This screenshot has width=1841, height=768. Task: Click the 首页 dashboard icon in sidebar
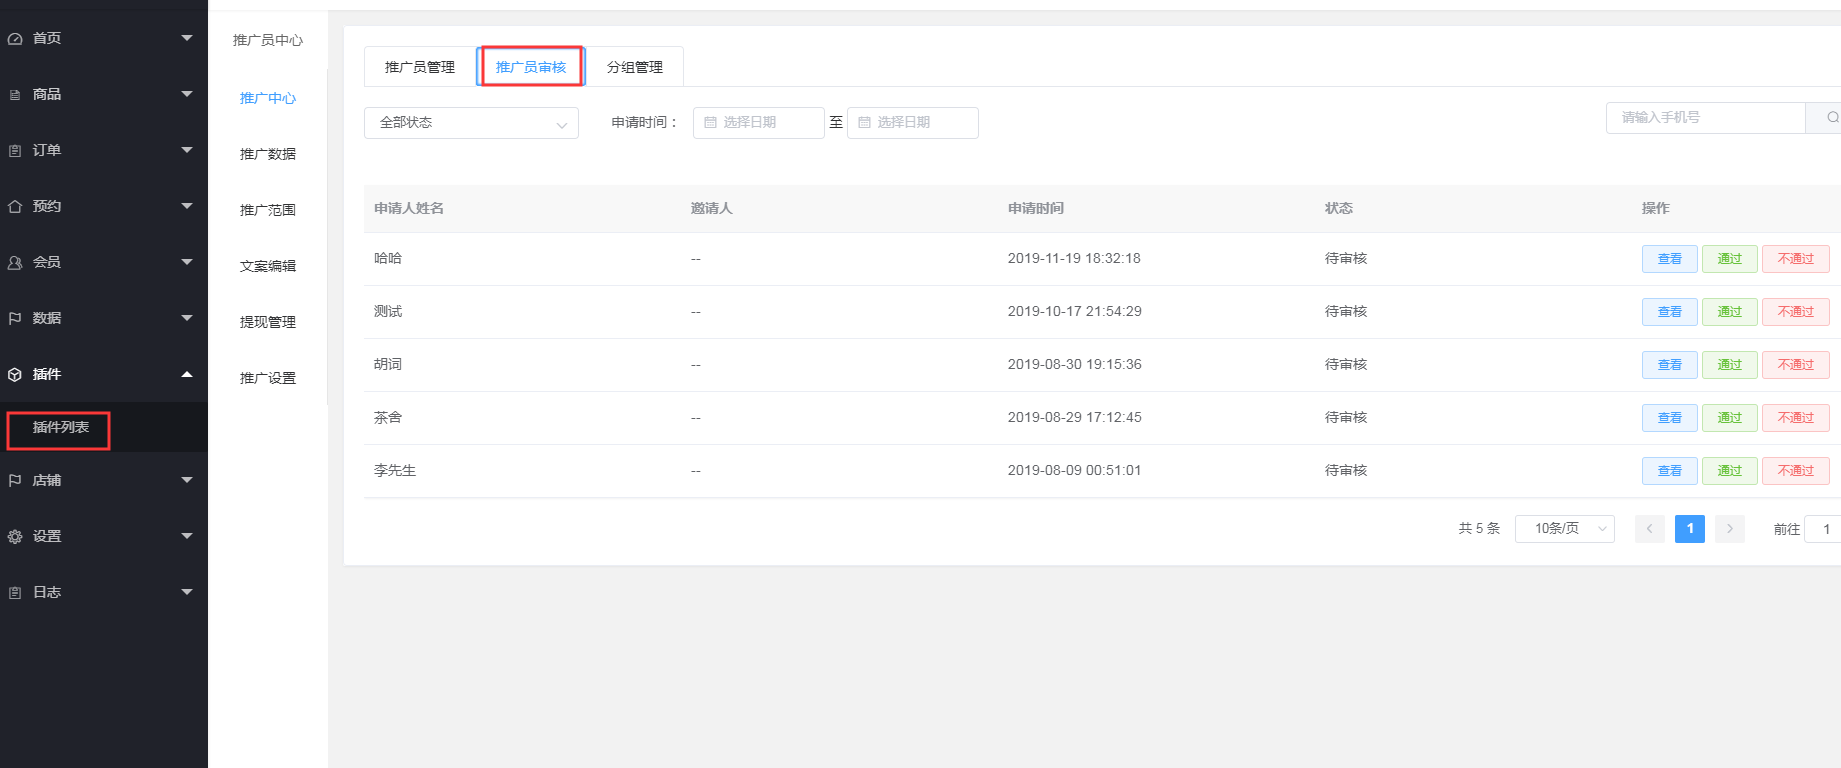click(x=15, y=39)
